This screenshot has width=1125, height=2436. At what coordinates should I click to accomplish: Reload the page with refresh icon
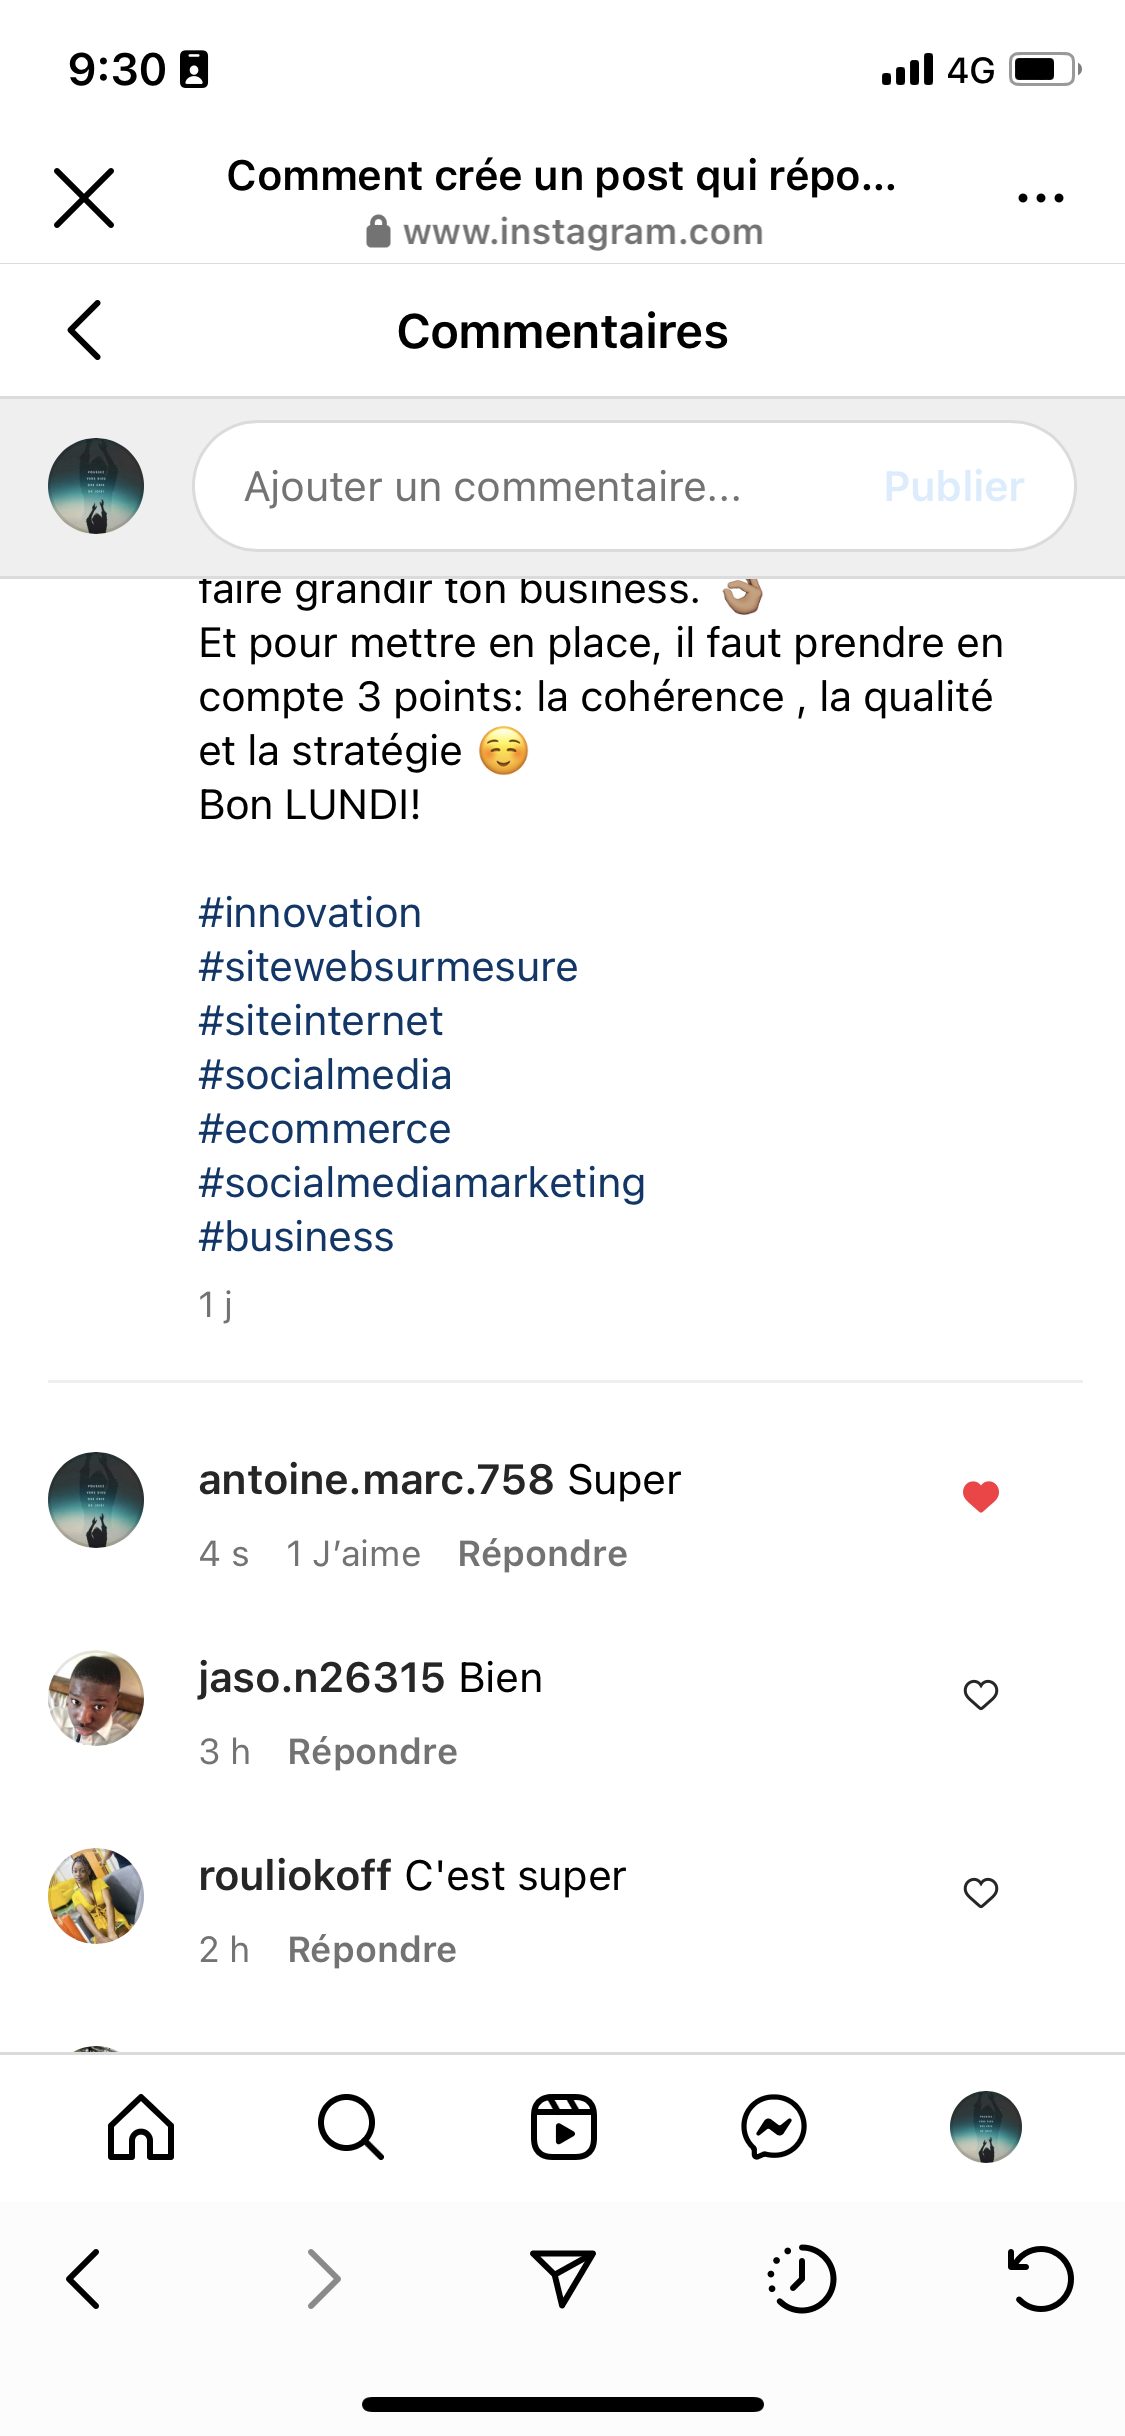1040,2279
